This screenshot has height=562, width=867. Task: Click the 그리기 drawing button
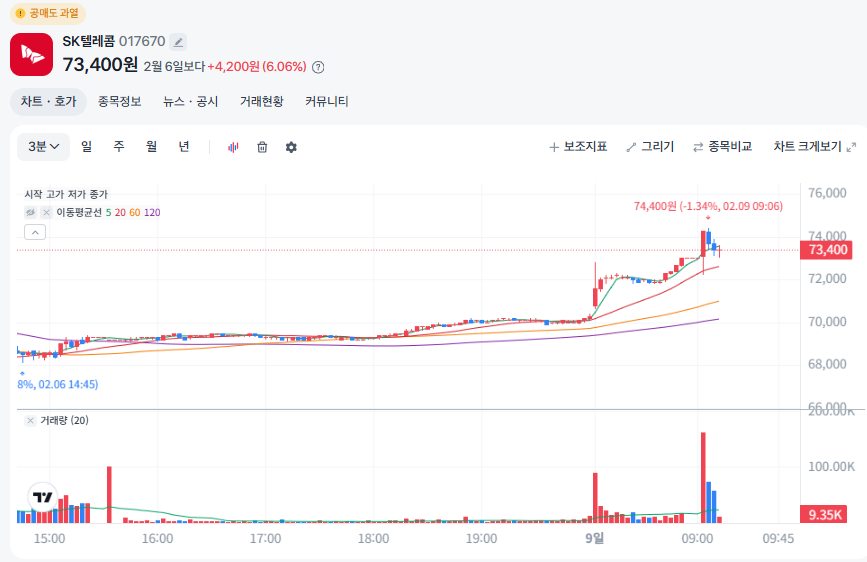(650, 147)
